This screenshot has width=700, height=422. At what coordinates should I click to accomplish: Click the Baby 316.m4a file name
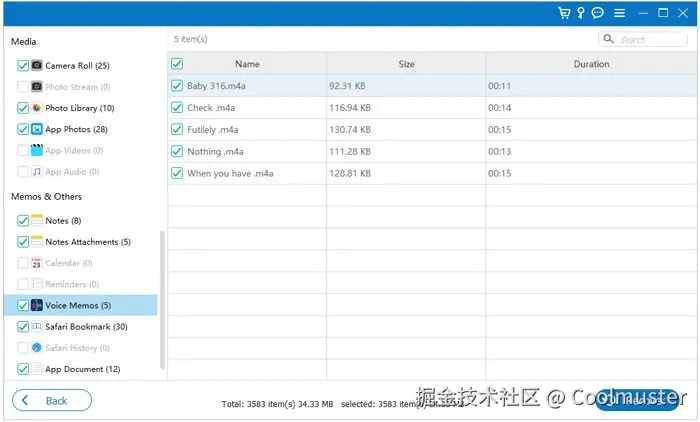(216, 86)
